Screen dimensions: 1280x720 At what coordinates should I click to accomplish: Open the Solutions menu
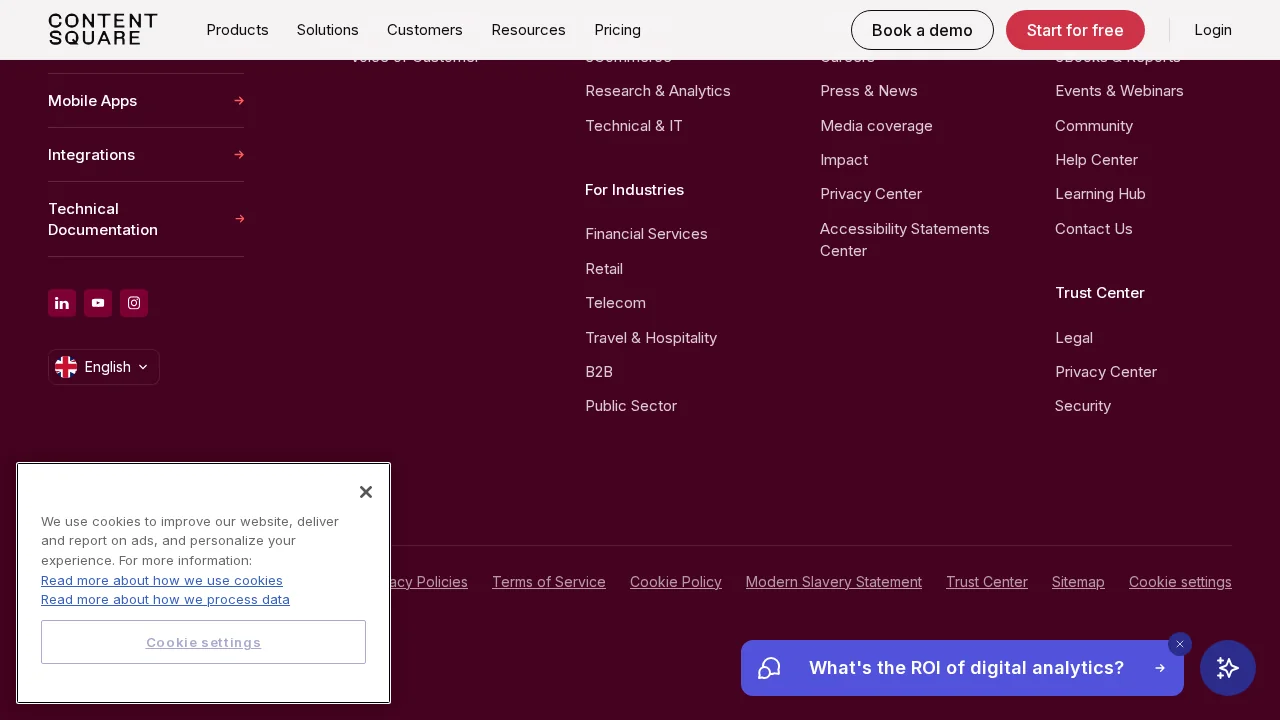click(327, 30)
